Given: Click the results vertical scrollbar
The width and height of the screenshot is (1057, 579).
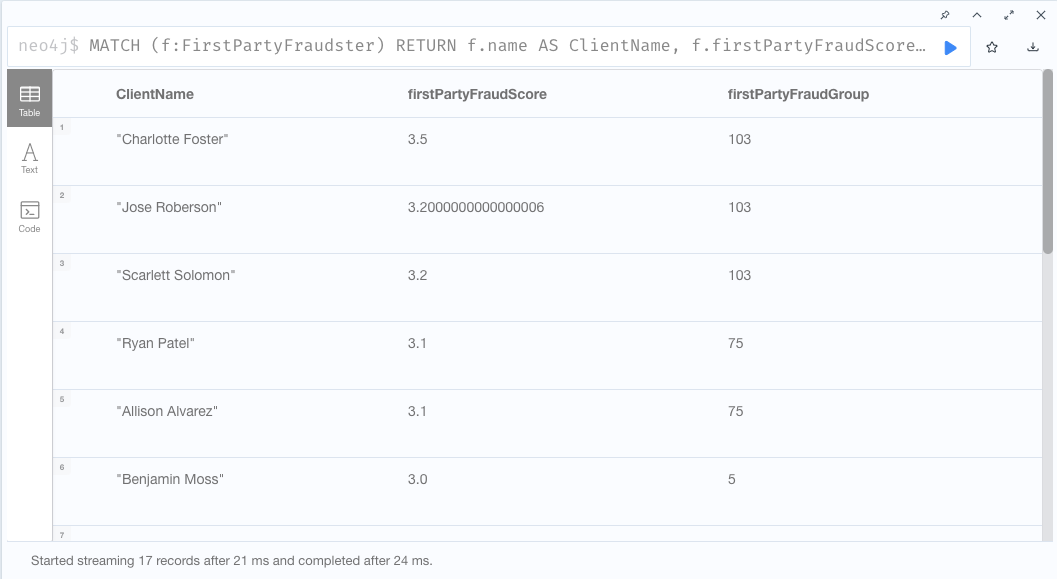Looking at the screenshot, I should coord(1048,162).
